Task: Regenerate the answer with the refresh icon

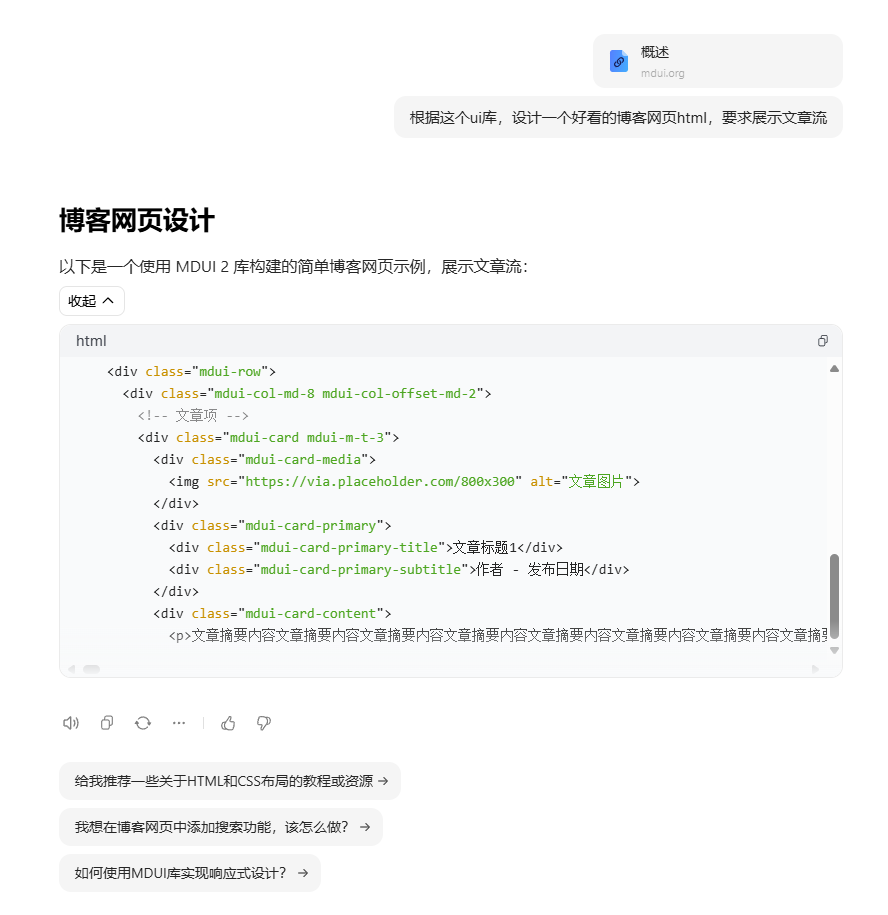Action: (x=143, y=723)
